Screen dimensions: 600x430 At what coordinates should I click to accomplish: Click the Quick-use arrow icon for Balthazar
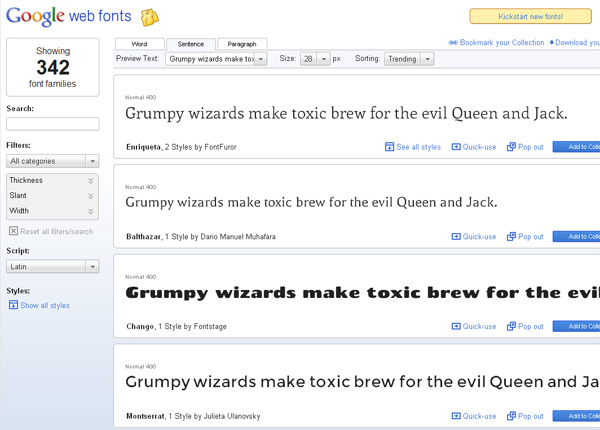click(456, 236)
